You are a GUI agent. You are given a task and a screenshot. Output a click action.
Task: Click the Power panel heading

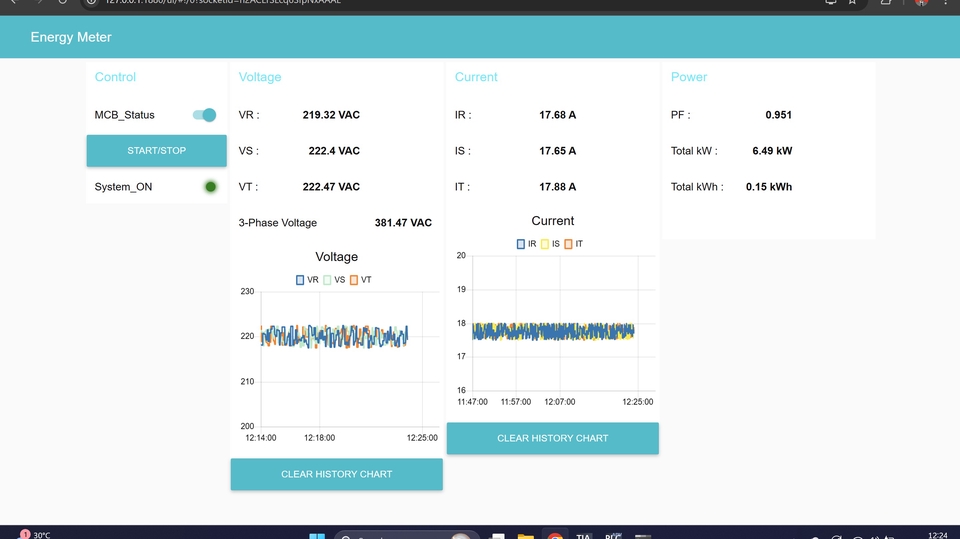coord(689,77)
